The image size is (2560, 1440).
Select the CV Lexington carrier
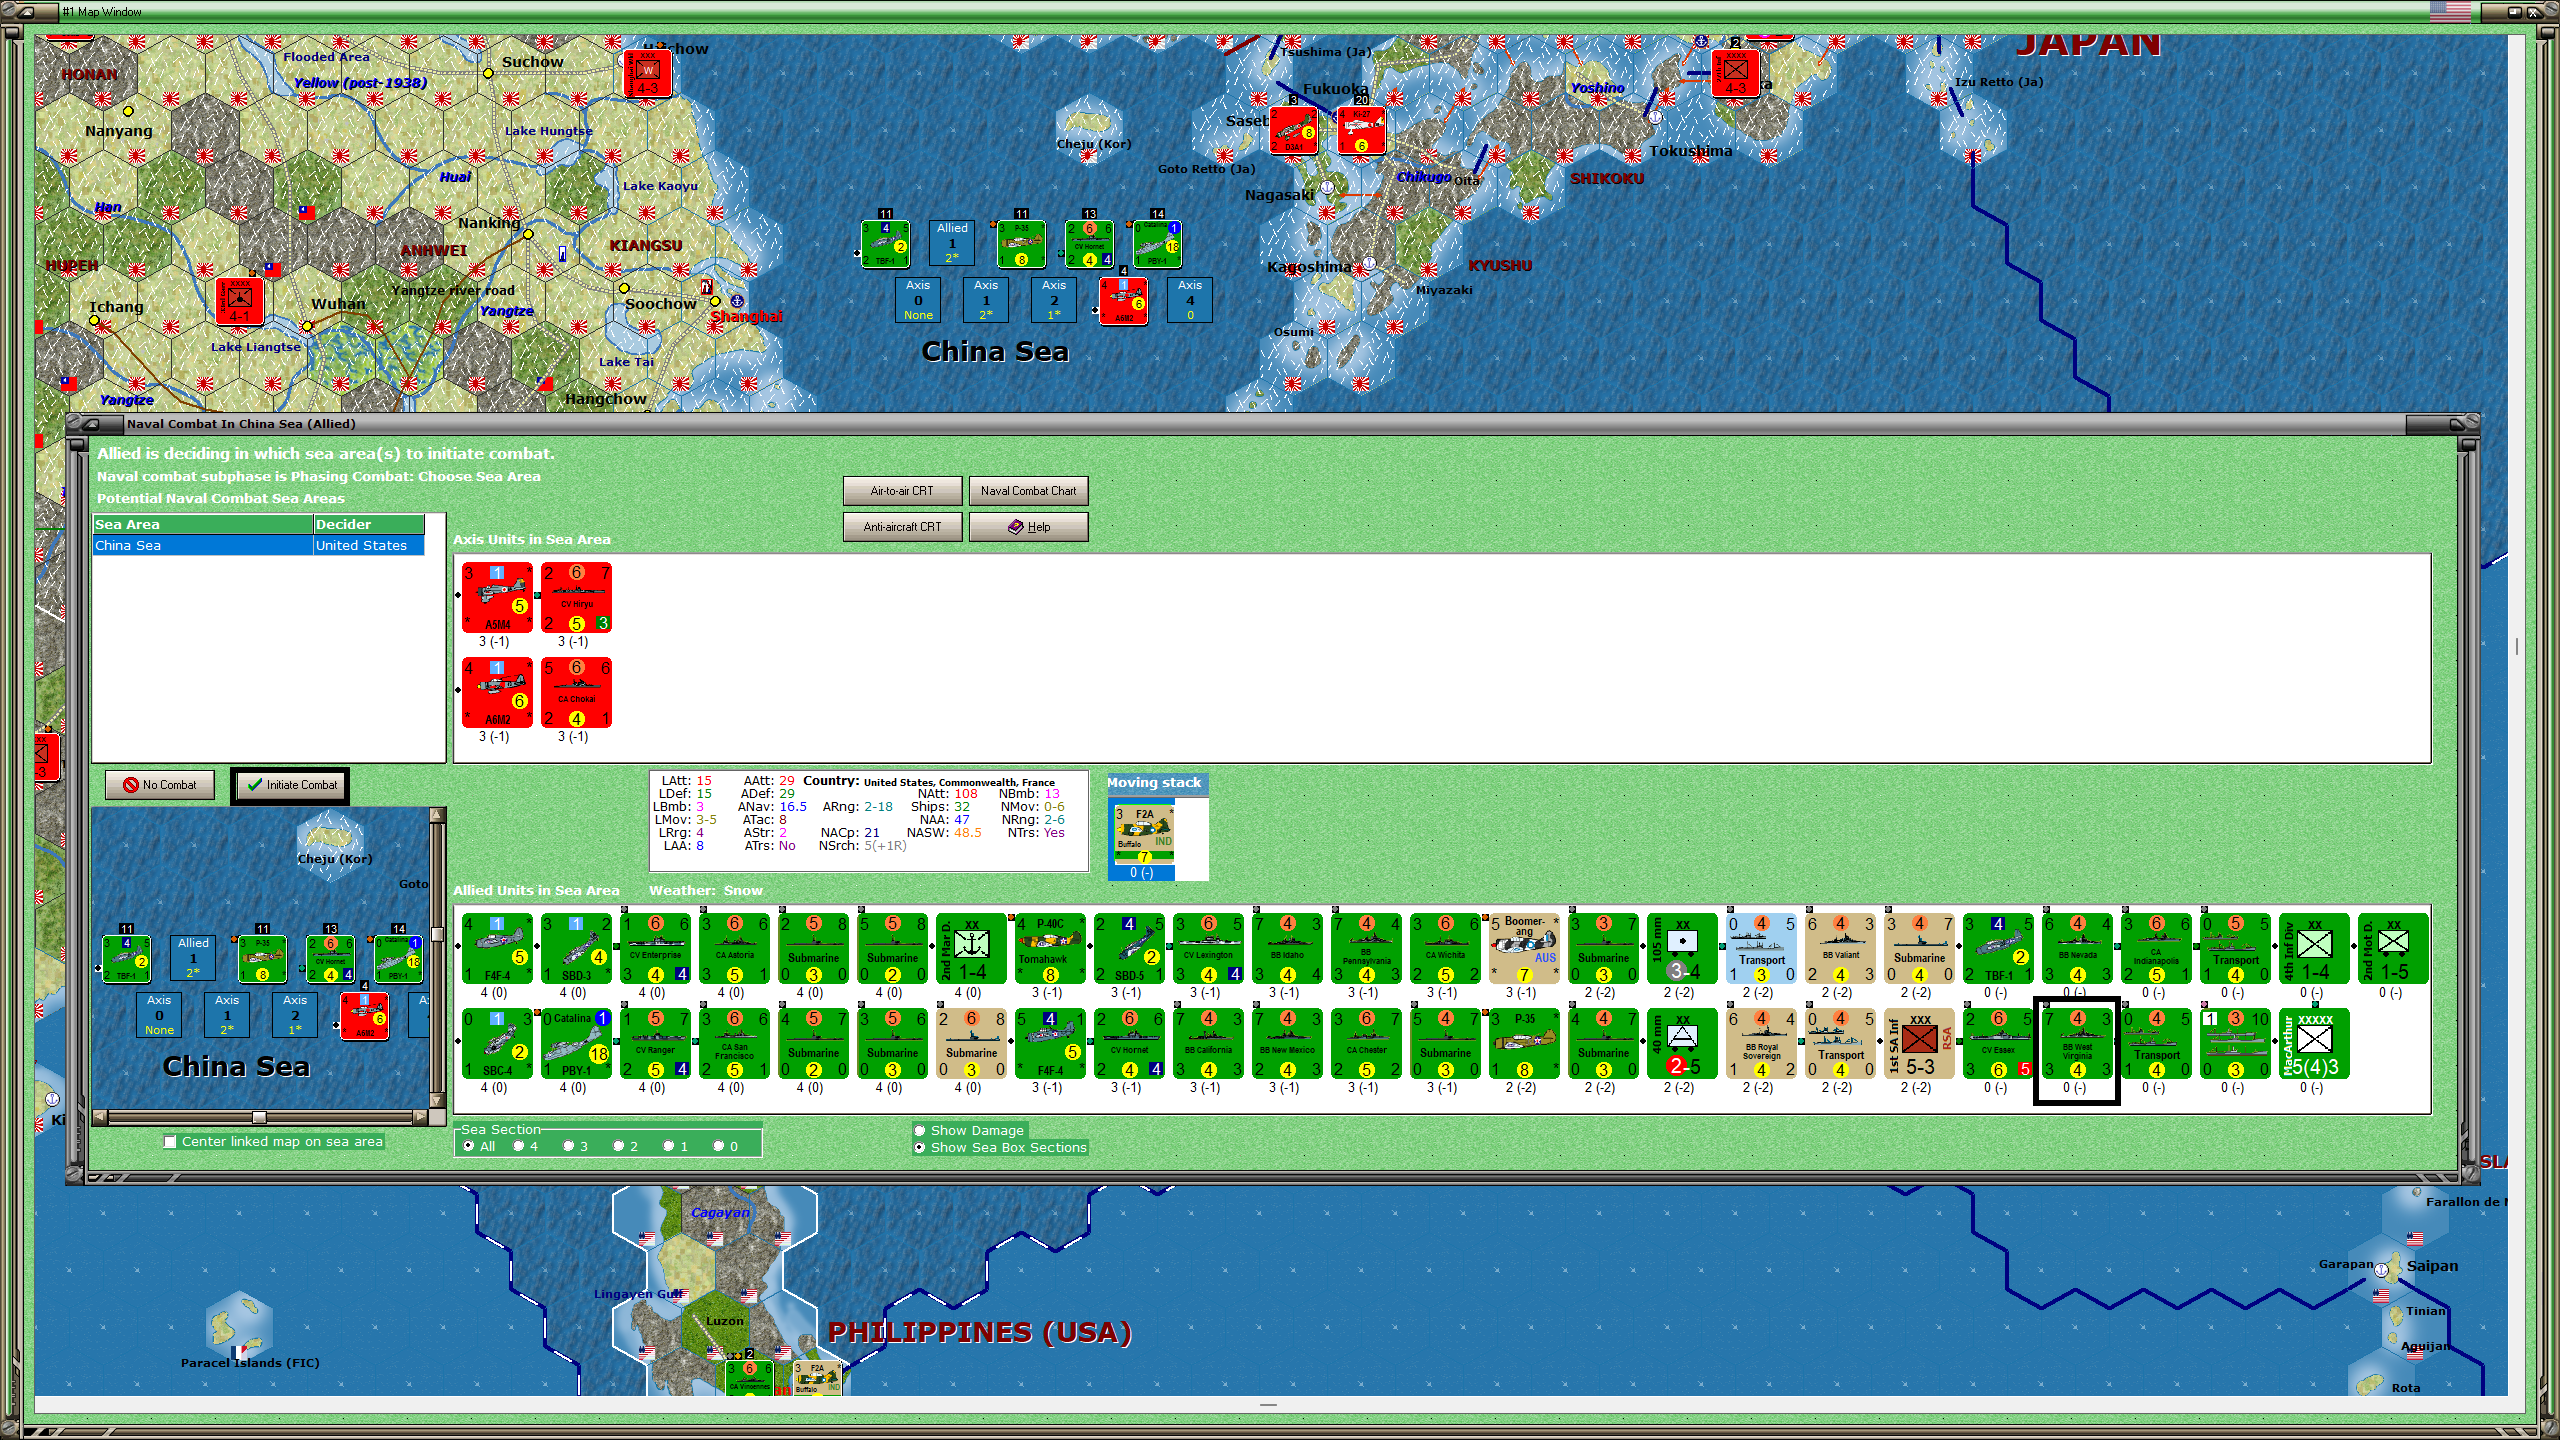(x=1208, y=948)
